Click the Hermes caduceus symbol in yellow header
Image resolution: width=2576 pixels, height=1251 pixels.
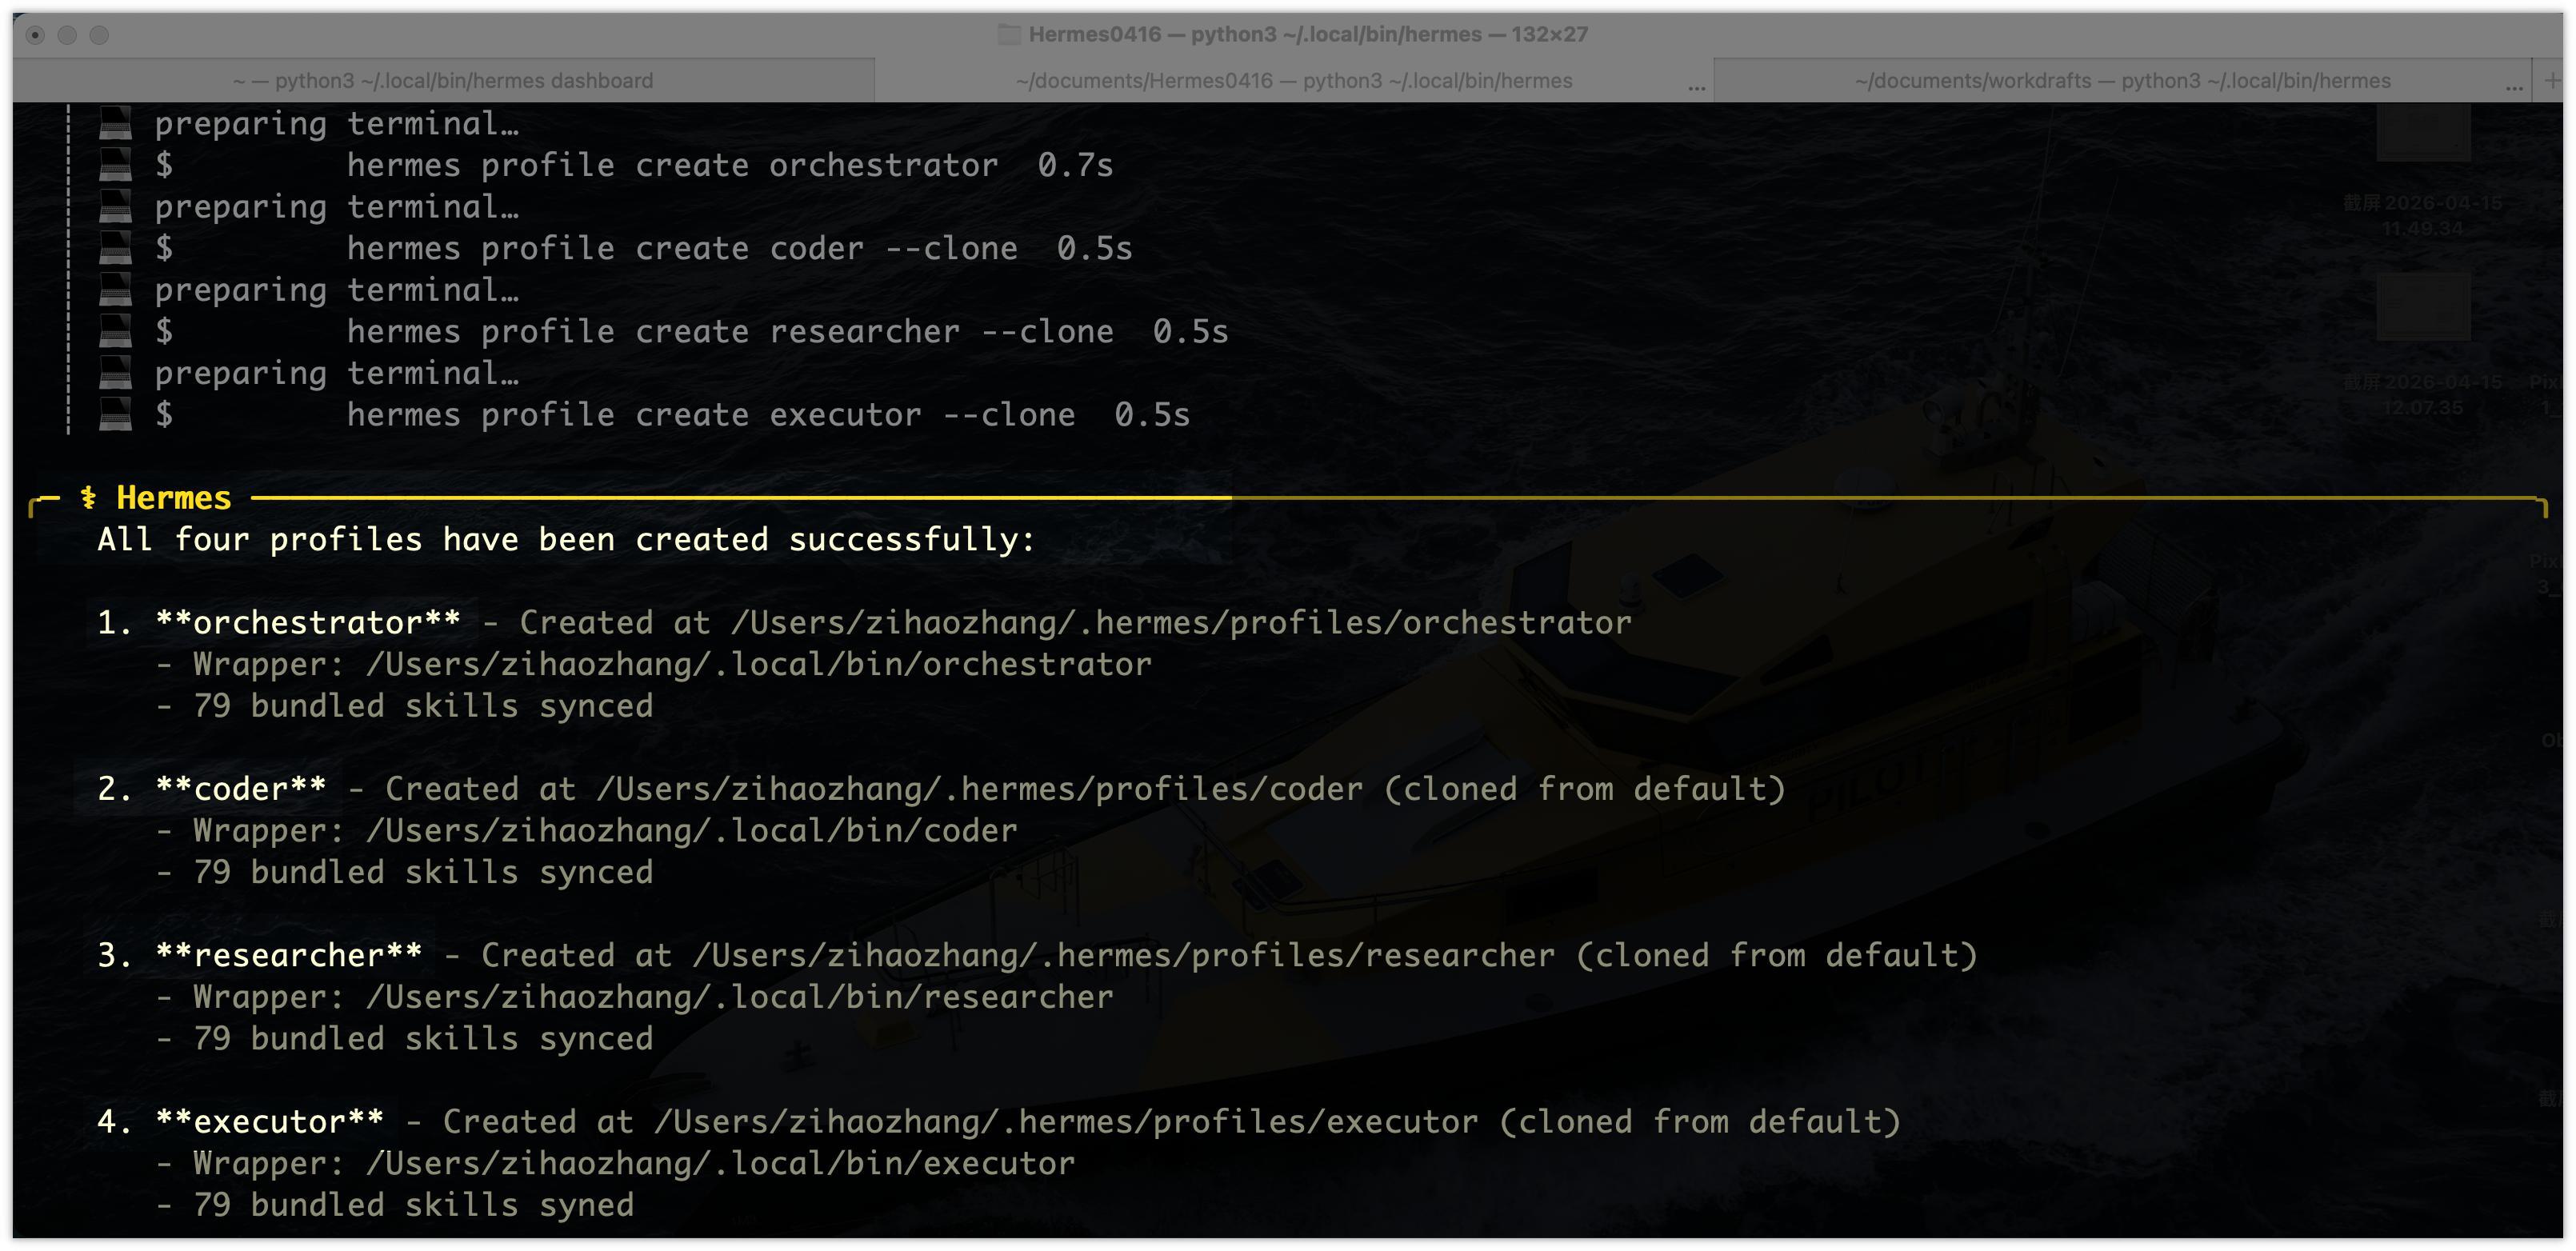89,497
